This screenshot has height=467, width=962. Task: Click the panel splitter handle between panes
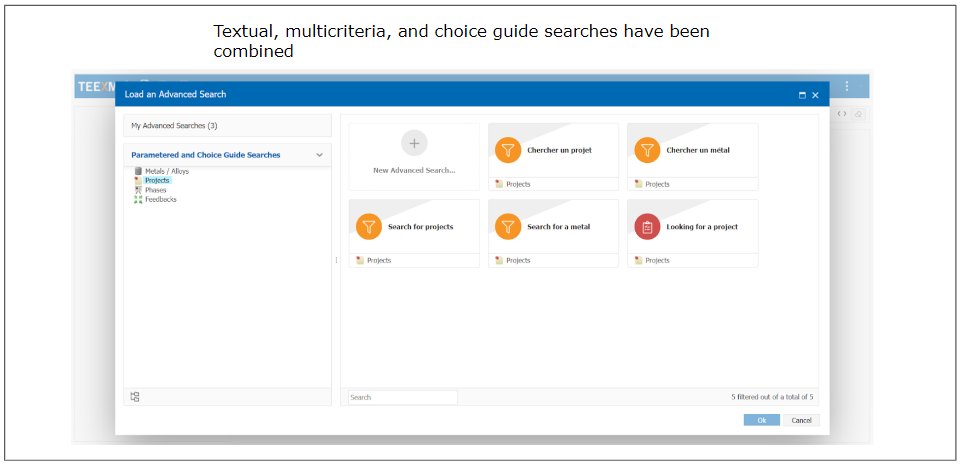coord(336,260)
